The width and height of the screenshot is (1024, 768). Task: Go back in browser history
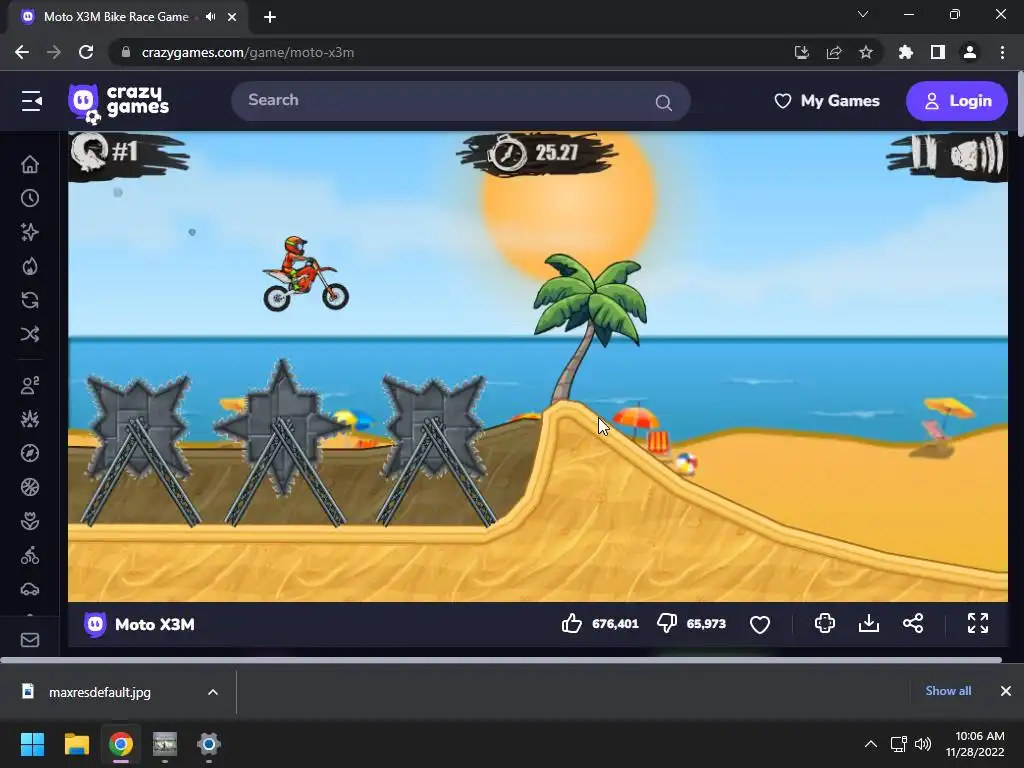pos(22,52)
